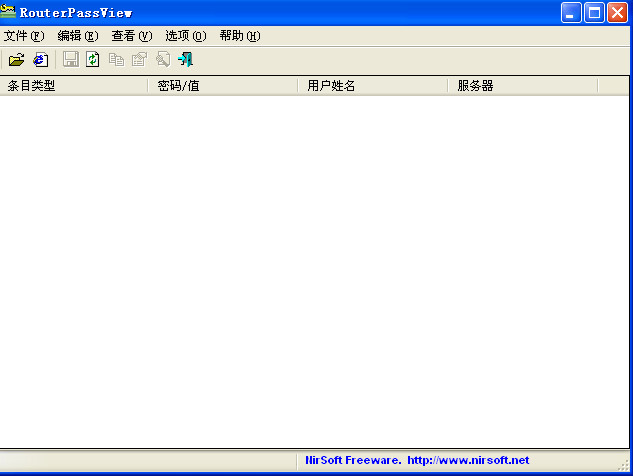
Task: Click the Refresh toolbar icon
Action: click(93, 59)
